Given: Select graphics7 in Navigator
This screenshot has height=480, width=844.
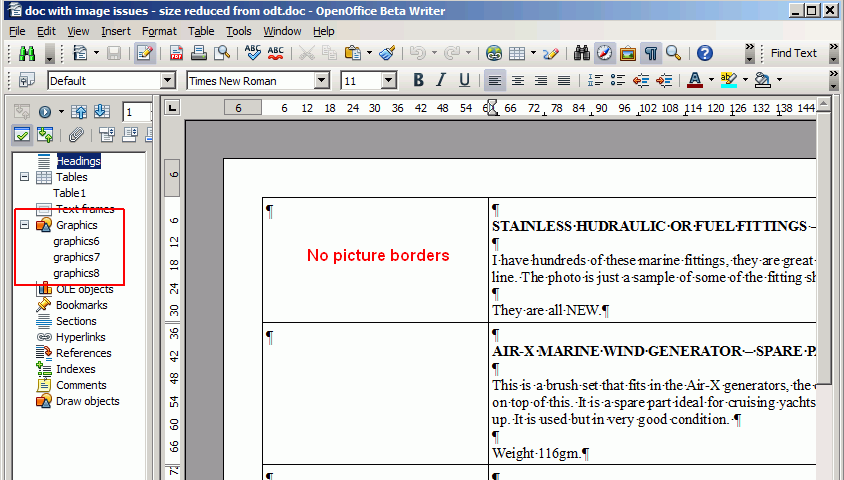Looking at the screenshot, I should tap(76, 257).
